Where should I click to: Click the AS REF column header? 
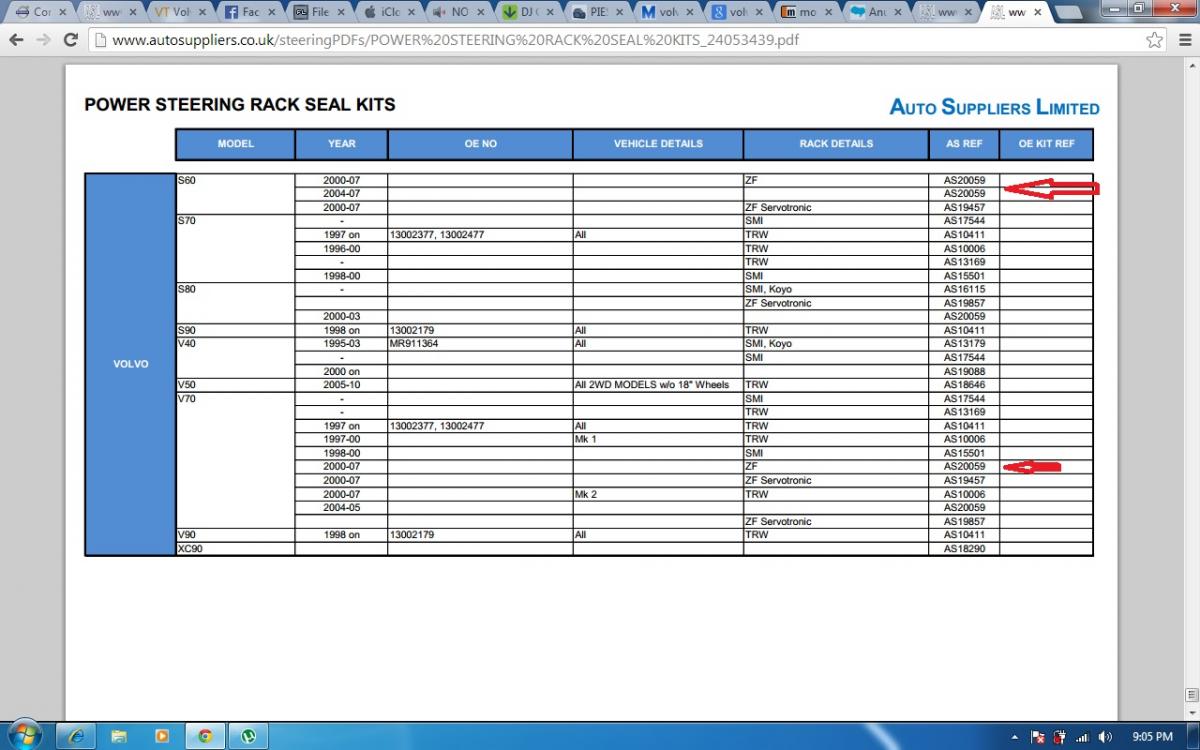[x=964, y=144]
